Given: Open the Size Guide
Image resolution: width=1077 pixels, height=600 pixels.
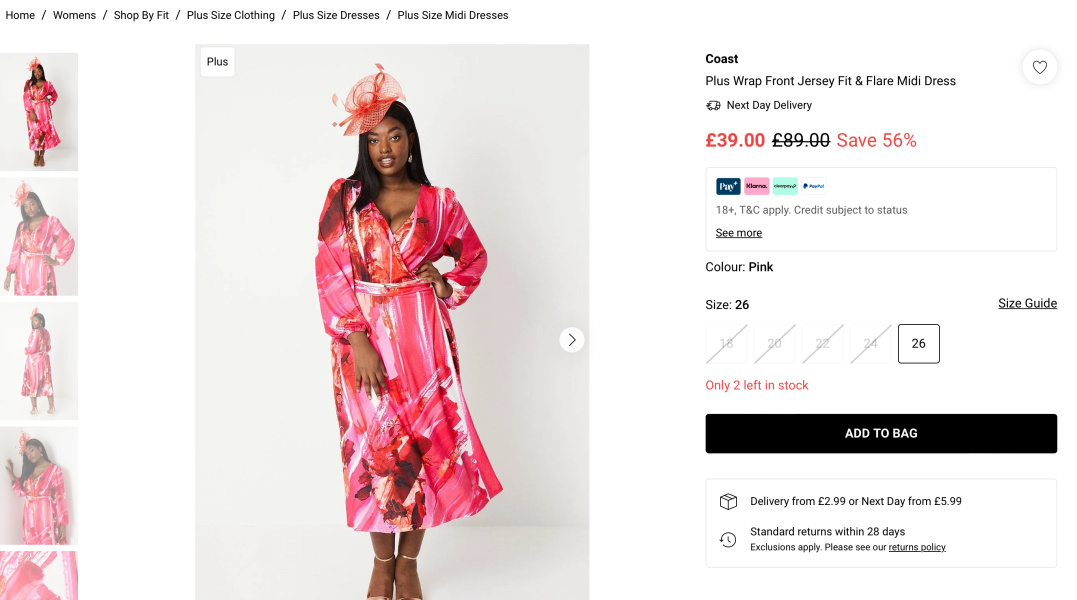Looking at the screenshot, I should [1027, 304].
